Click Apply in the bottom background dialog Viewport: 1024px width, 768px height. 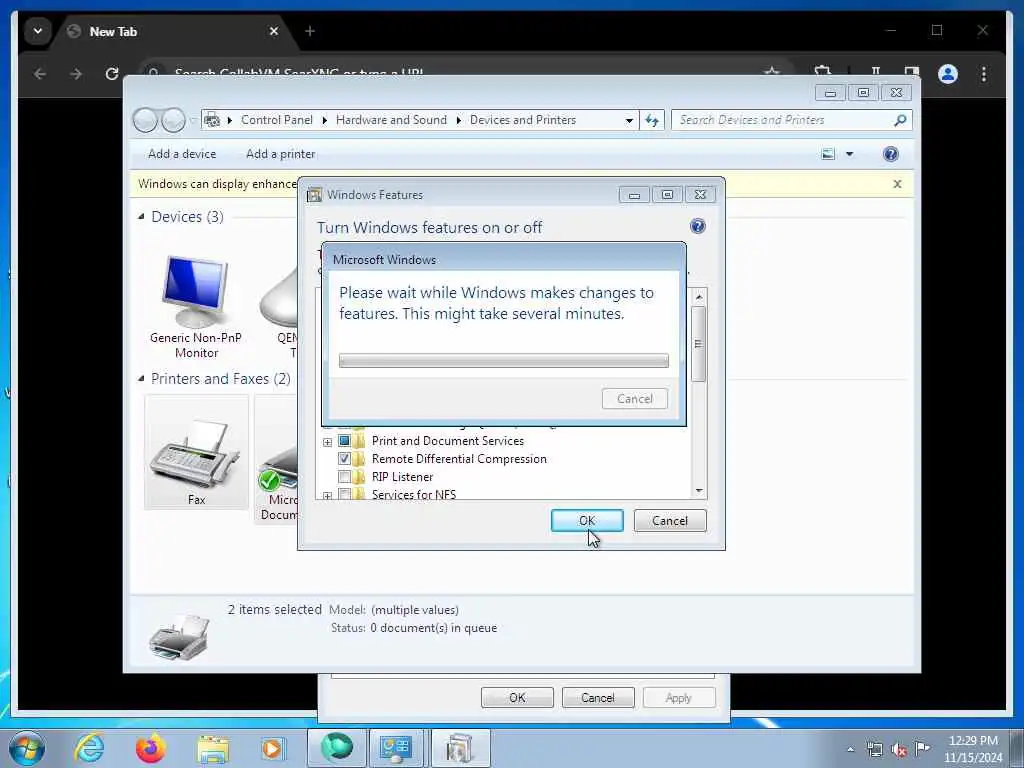pyautogui.click(x=679, y=697)
